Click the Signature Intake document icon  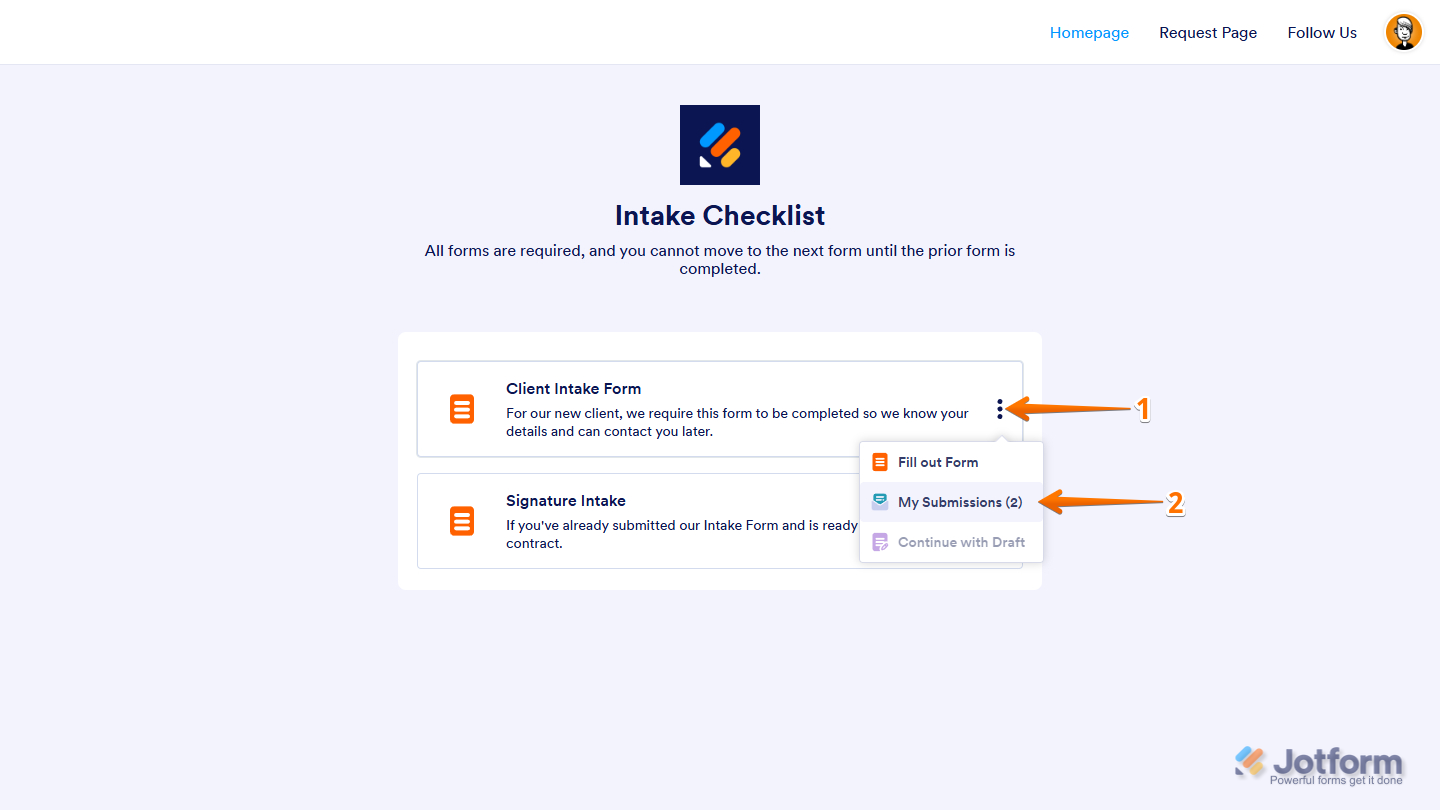(x=461, y=521)
